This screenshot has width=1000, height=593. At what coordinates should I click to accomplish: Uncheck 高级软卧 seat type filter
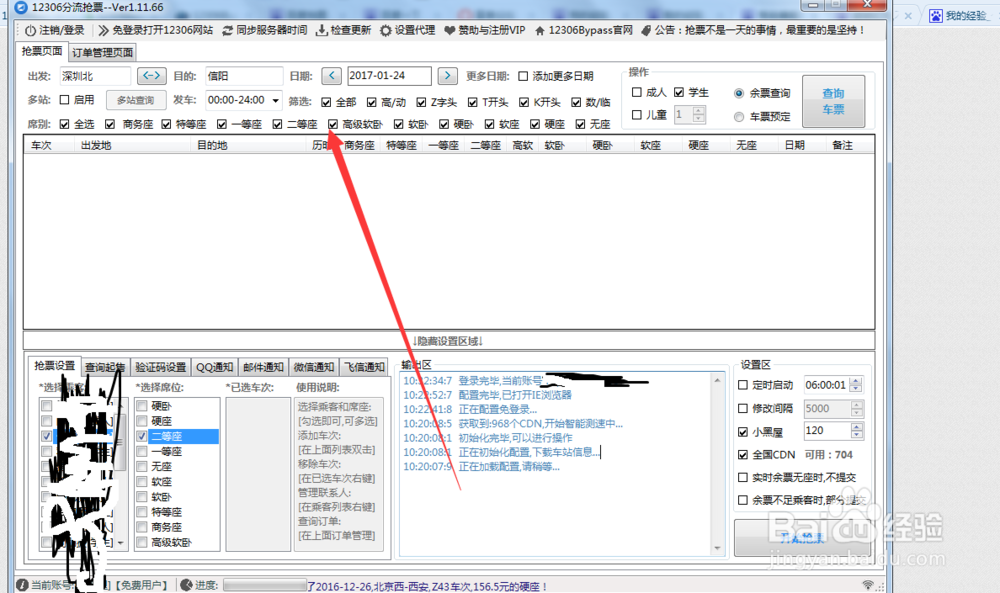click(333, 124)
